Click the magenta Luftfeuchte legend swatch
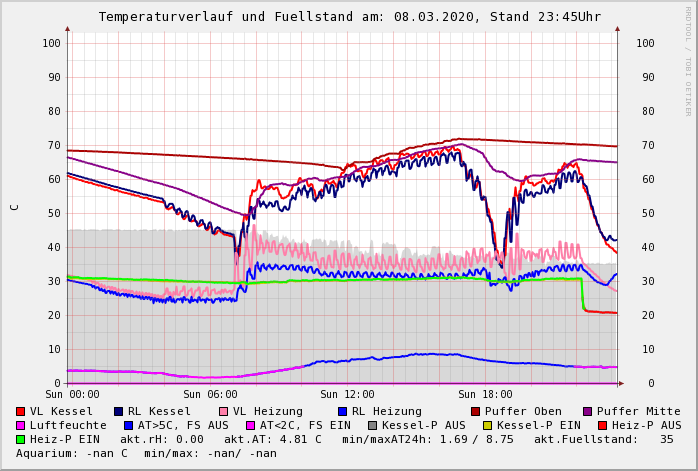The image size is (698, 471). point(20,426)
